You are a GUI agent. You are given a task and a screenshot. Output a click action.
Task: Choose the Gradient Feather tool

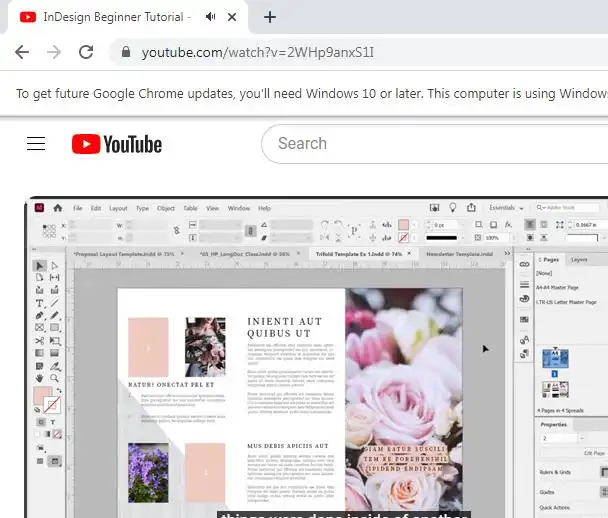click(55, 353)
